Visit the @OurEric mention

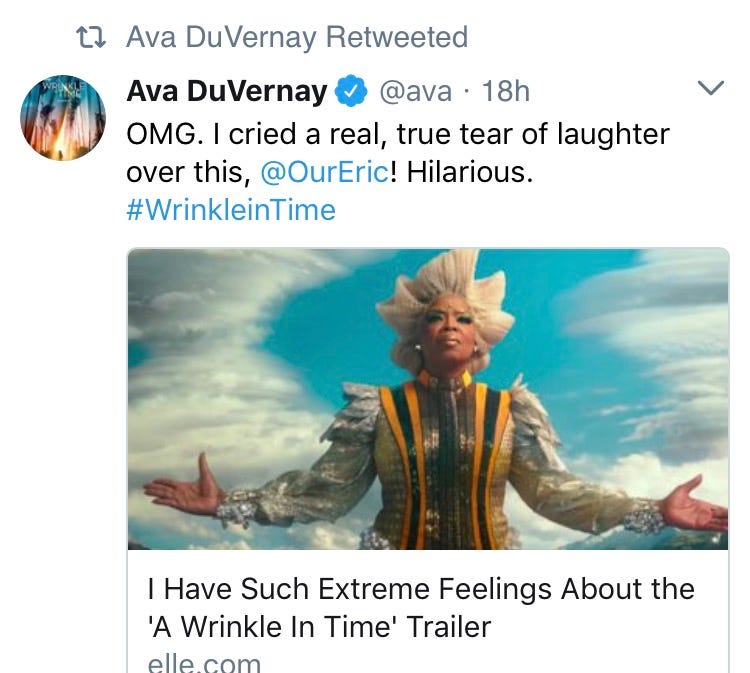tap(324, 172)
